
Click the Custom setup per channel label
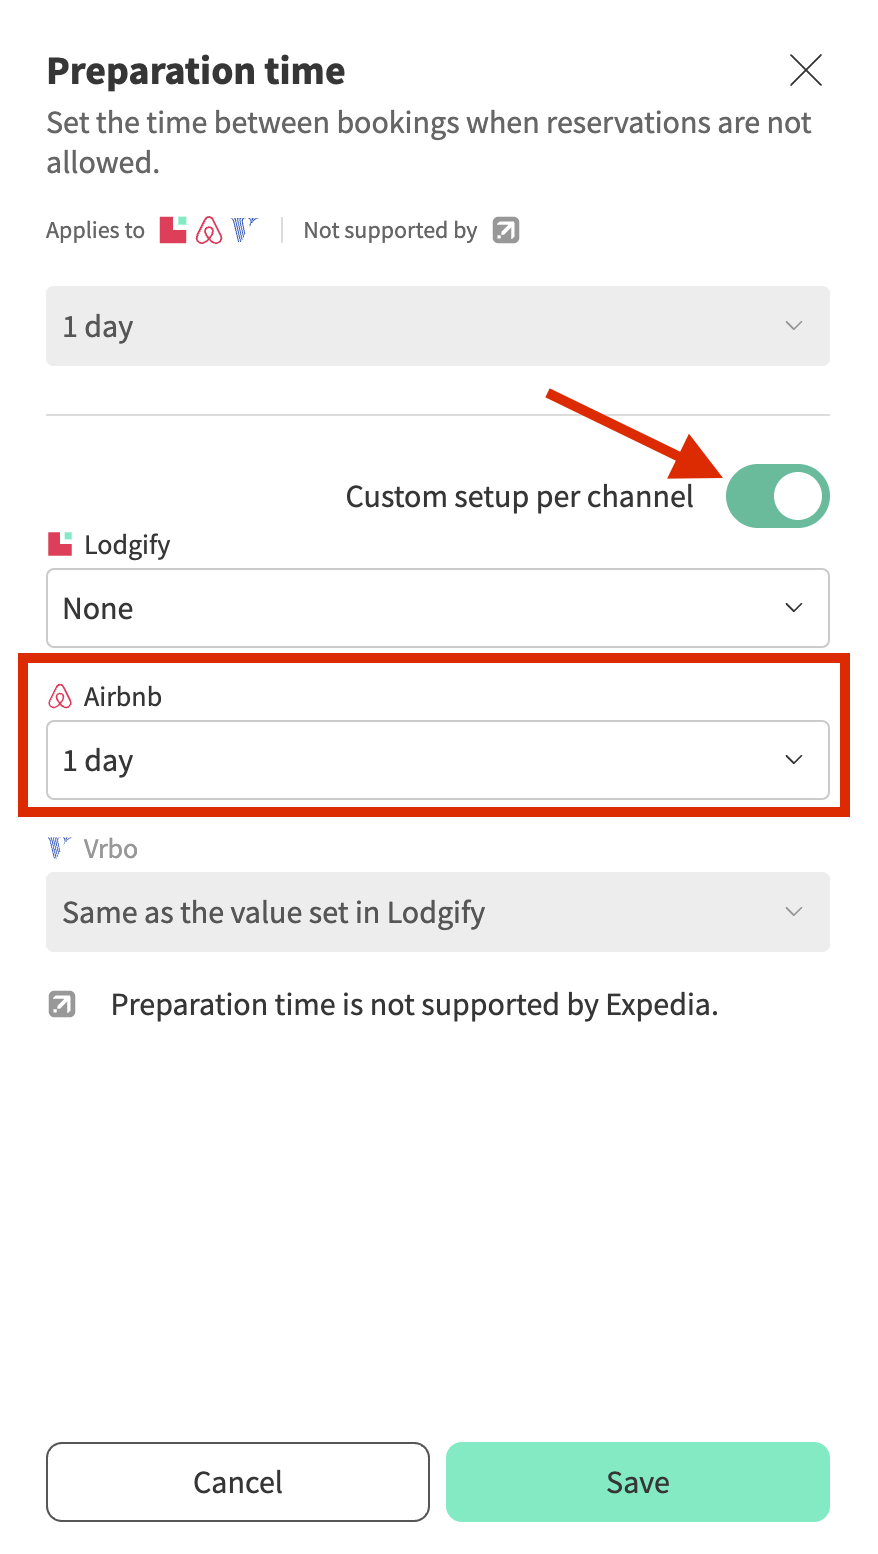(x=519, y=497)
